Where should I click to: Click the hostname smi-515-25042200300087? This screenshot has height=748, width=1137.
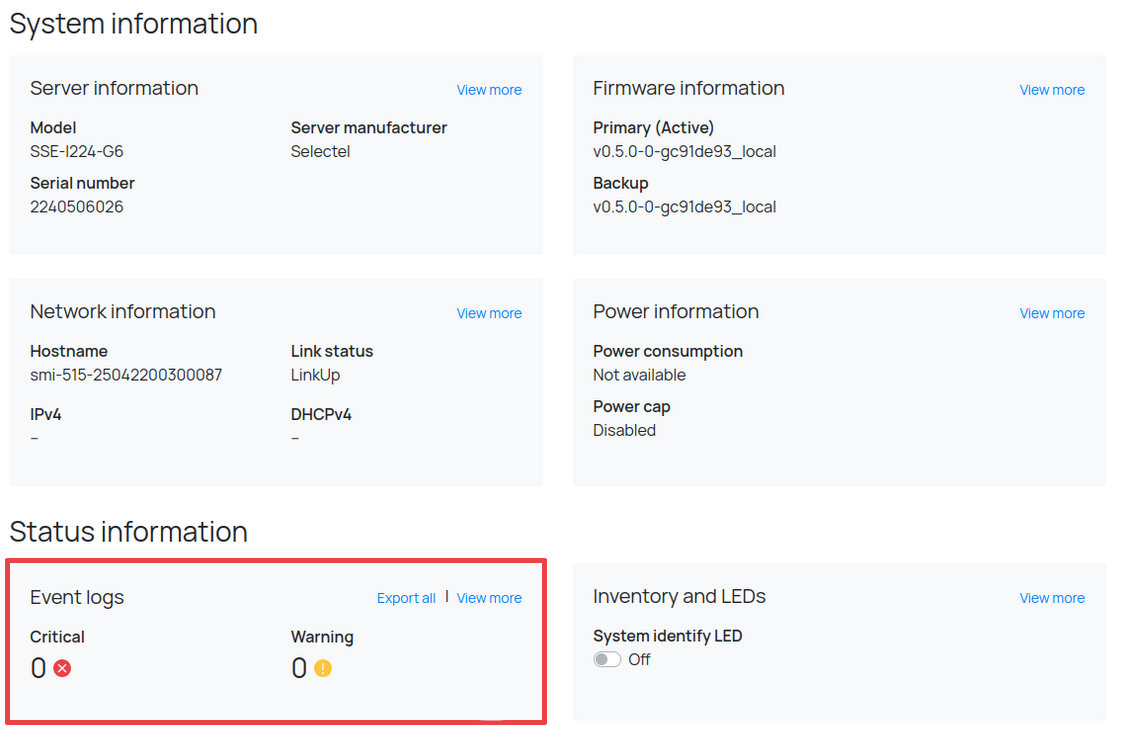[x=126, y=375]
